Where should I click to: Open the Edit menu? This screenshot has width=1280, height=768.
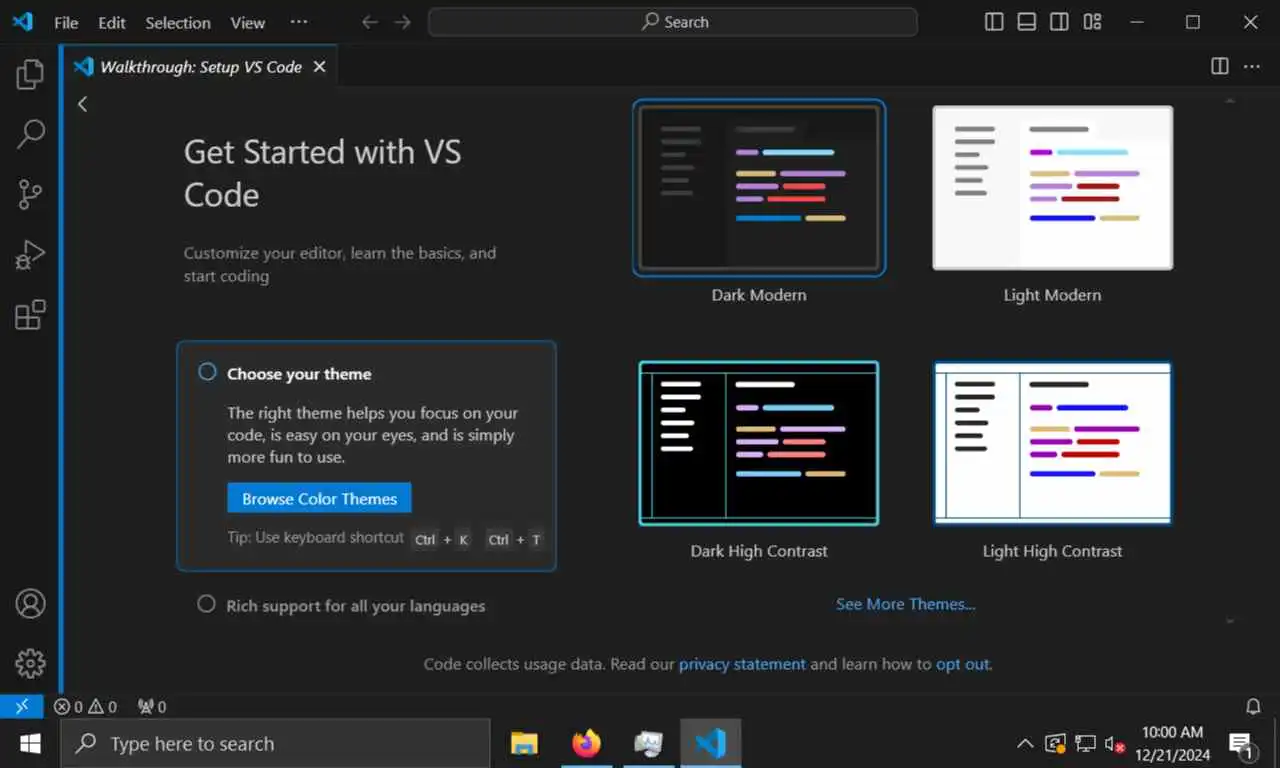(x=112, y=22)
